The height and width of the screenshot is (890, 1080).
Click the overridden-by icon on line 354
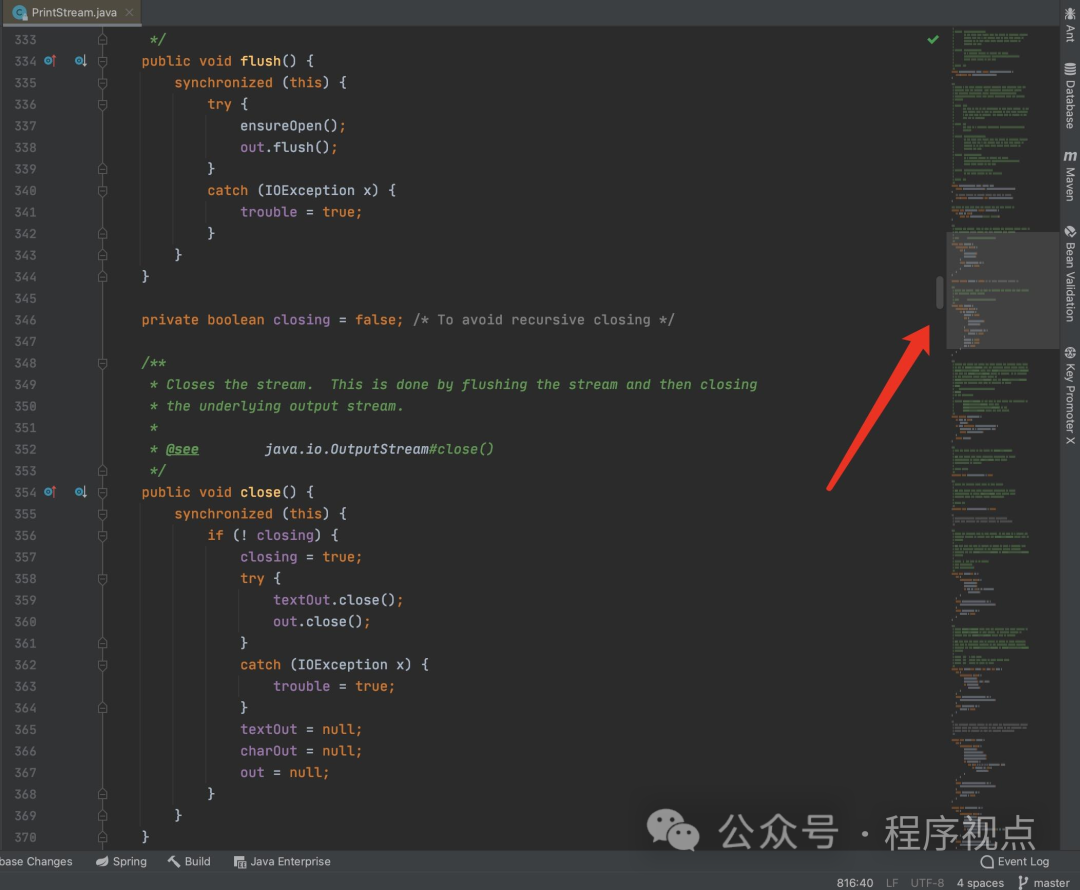(x=81, y=492)
